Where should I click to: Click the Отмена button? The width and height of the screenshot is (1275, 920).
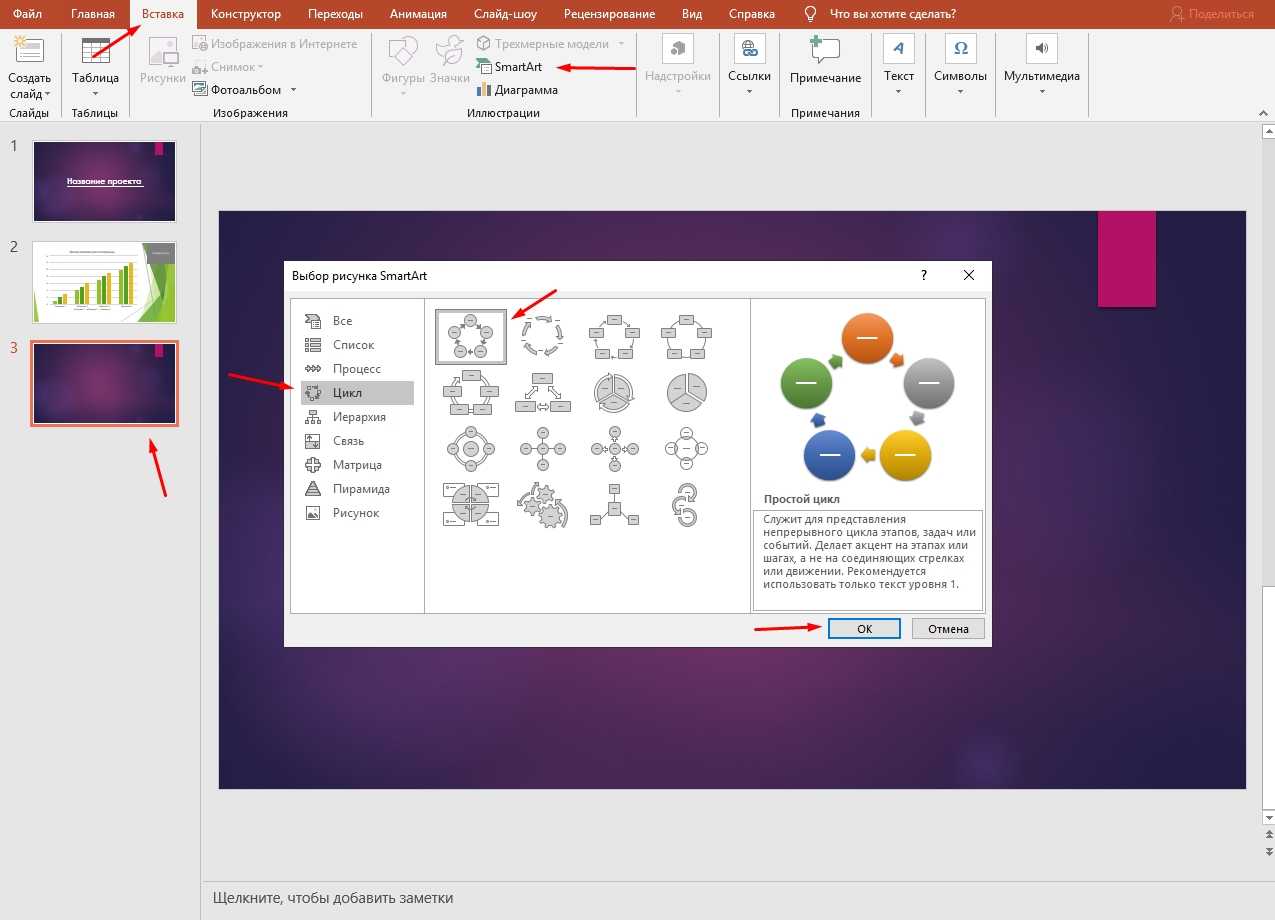tap(947, 629)
